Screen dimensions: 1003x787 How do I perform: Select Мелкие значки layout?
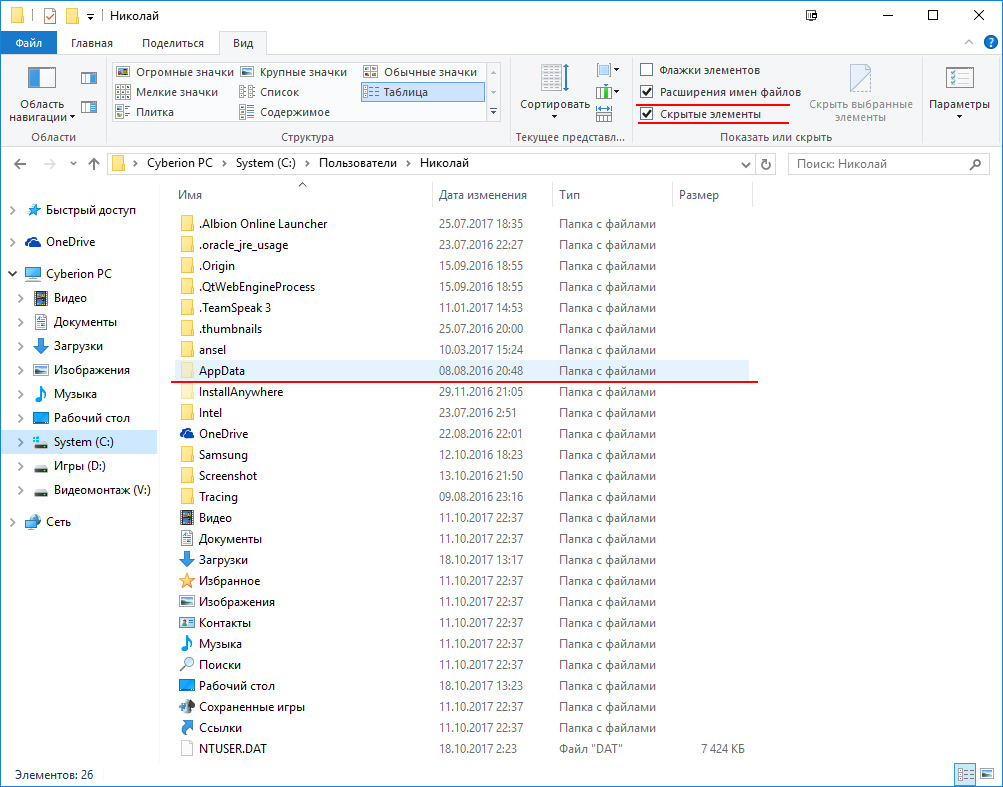pos(167,92)
